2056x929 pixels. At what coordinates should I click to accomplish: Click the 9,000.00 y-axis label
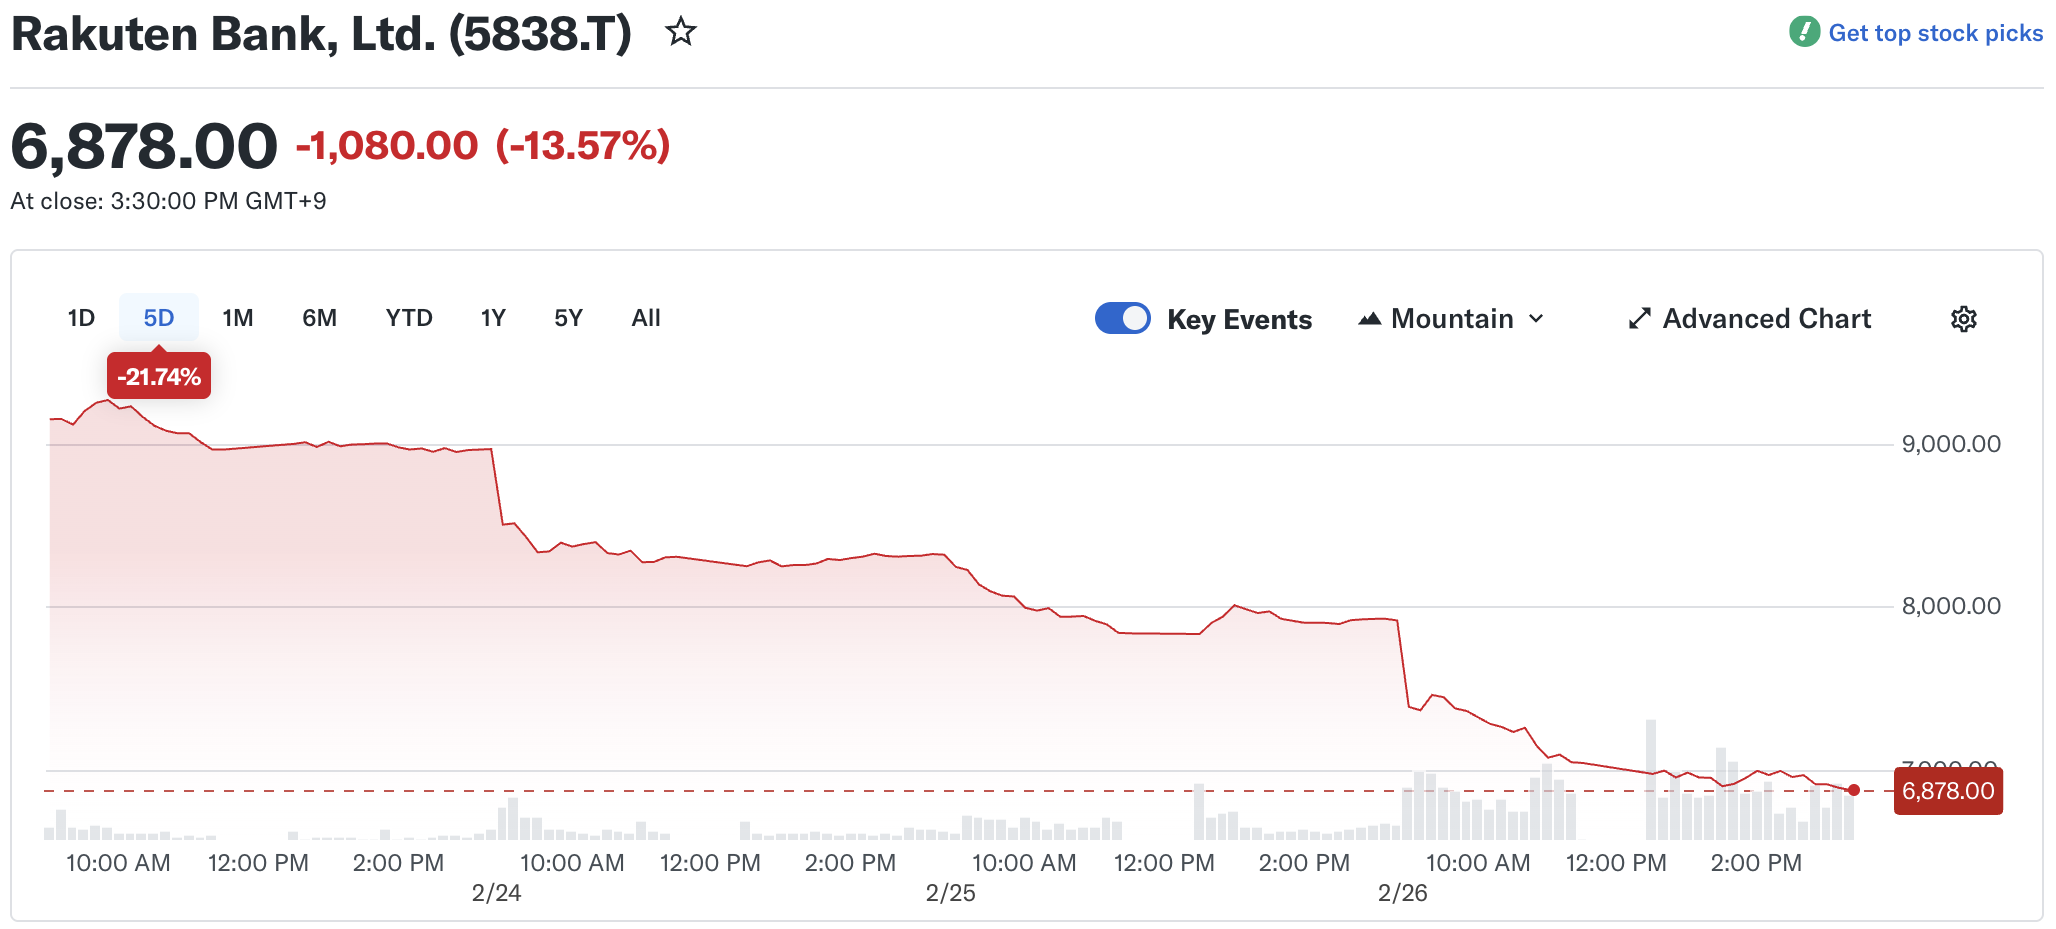click(x=1951, y=444)
